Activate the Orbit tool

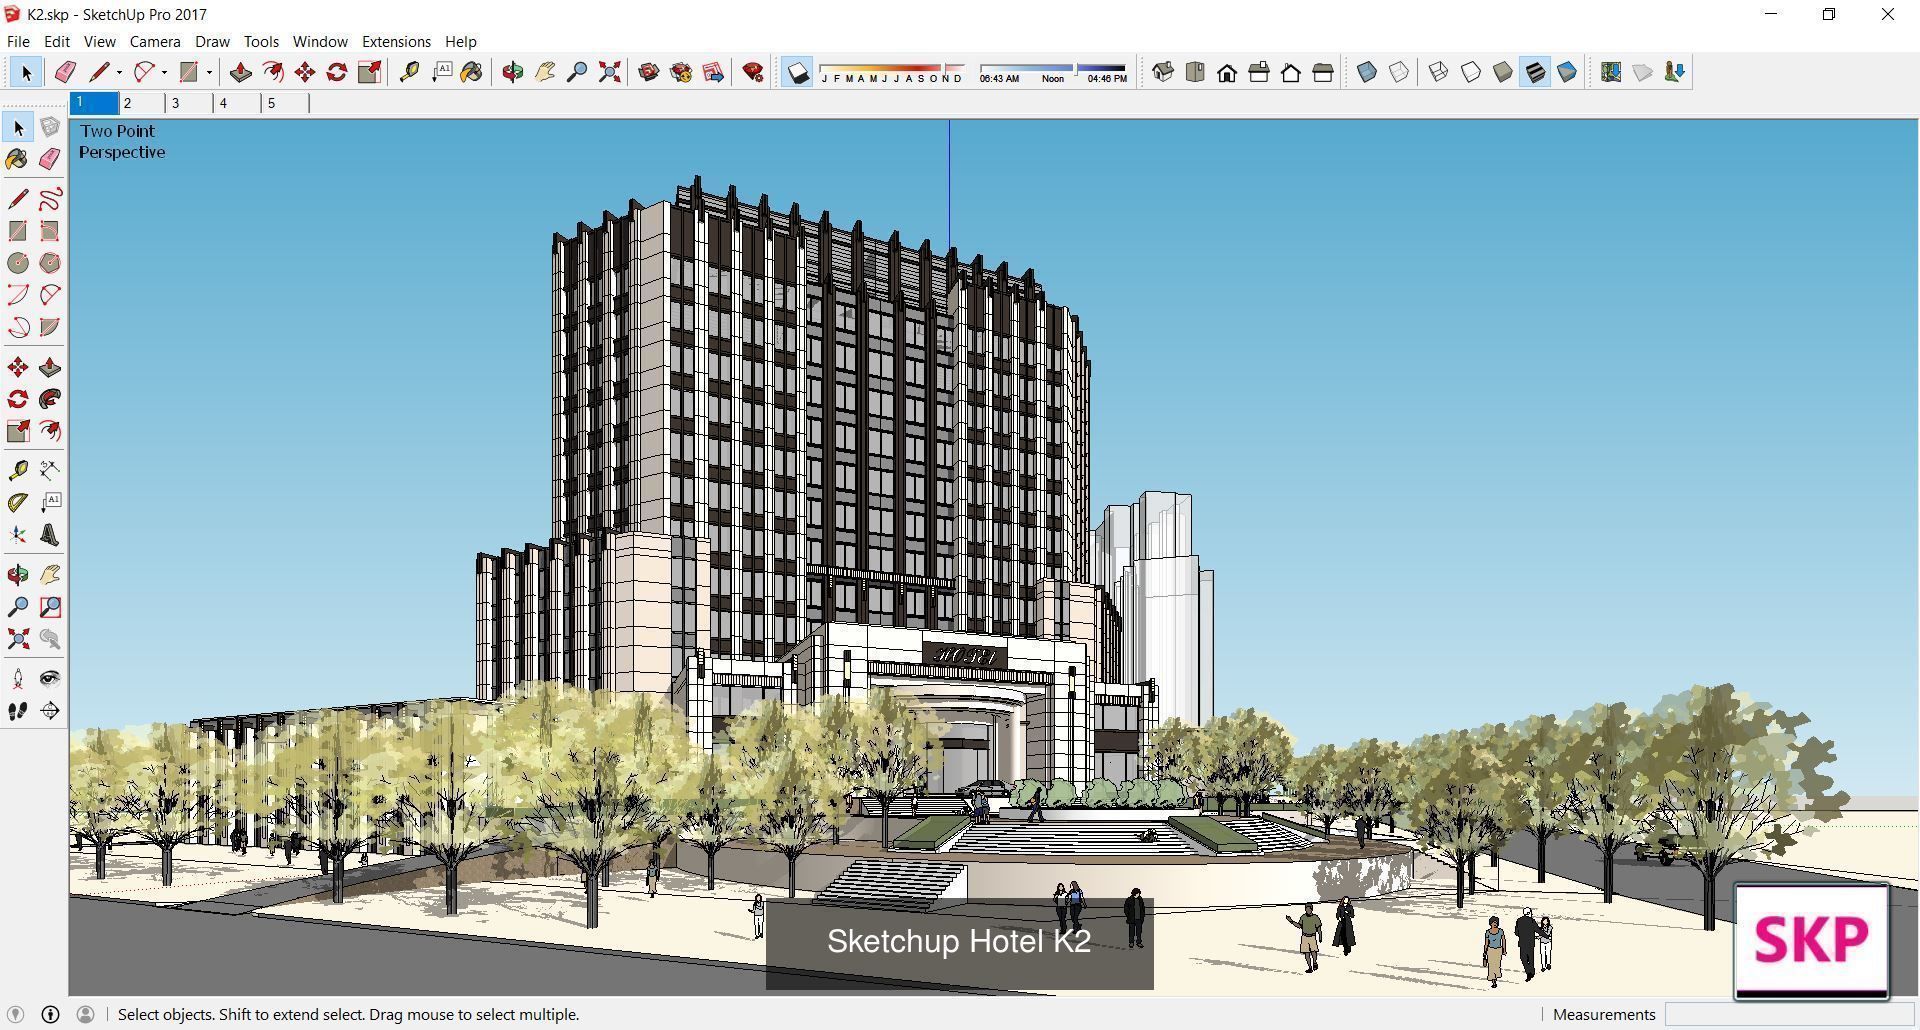pos(514,72)
